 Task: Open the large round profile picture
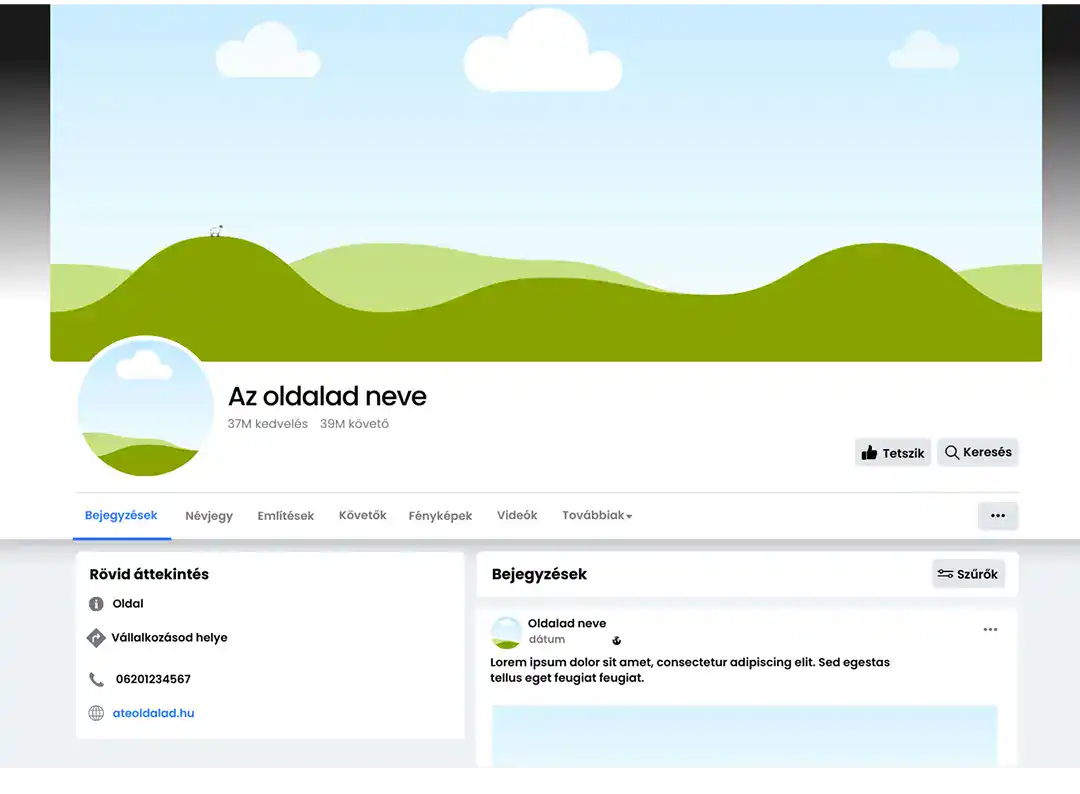146,408
